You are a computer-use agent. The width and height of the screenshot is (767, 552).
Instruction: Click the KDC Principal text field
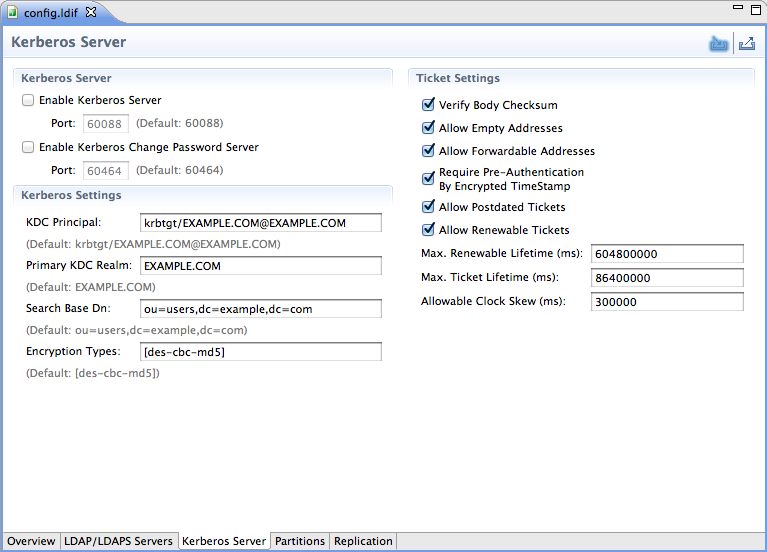coord(261,223)
